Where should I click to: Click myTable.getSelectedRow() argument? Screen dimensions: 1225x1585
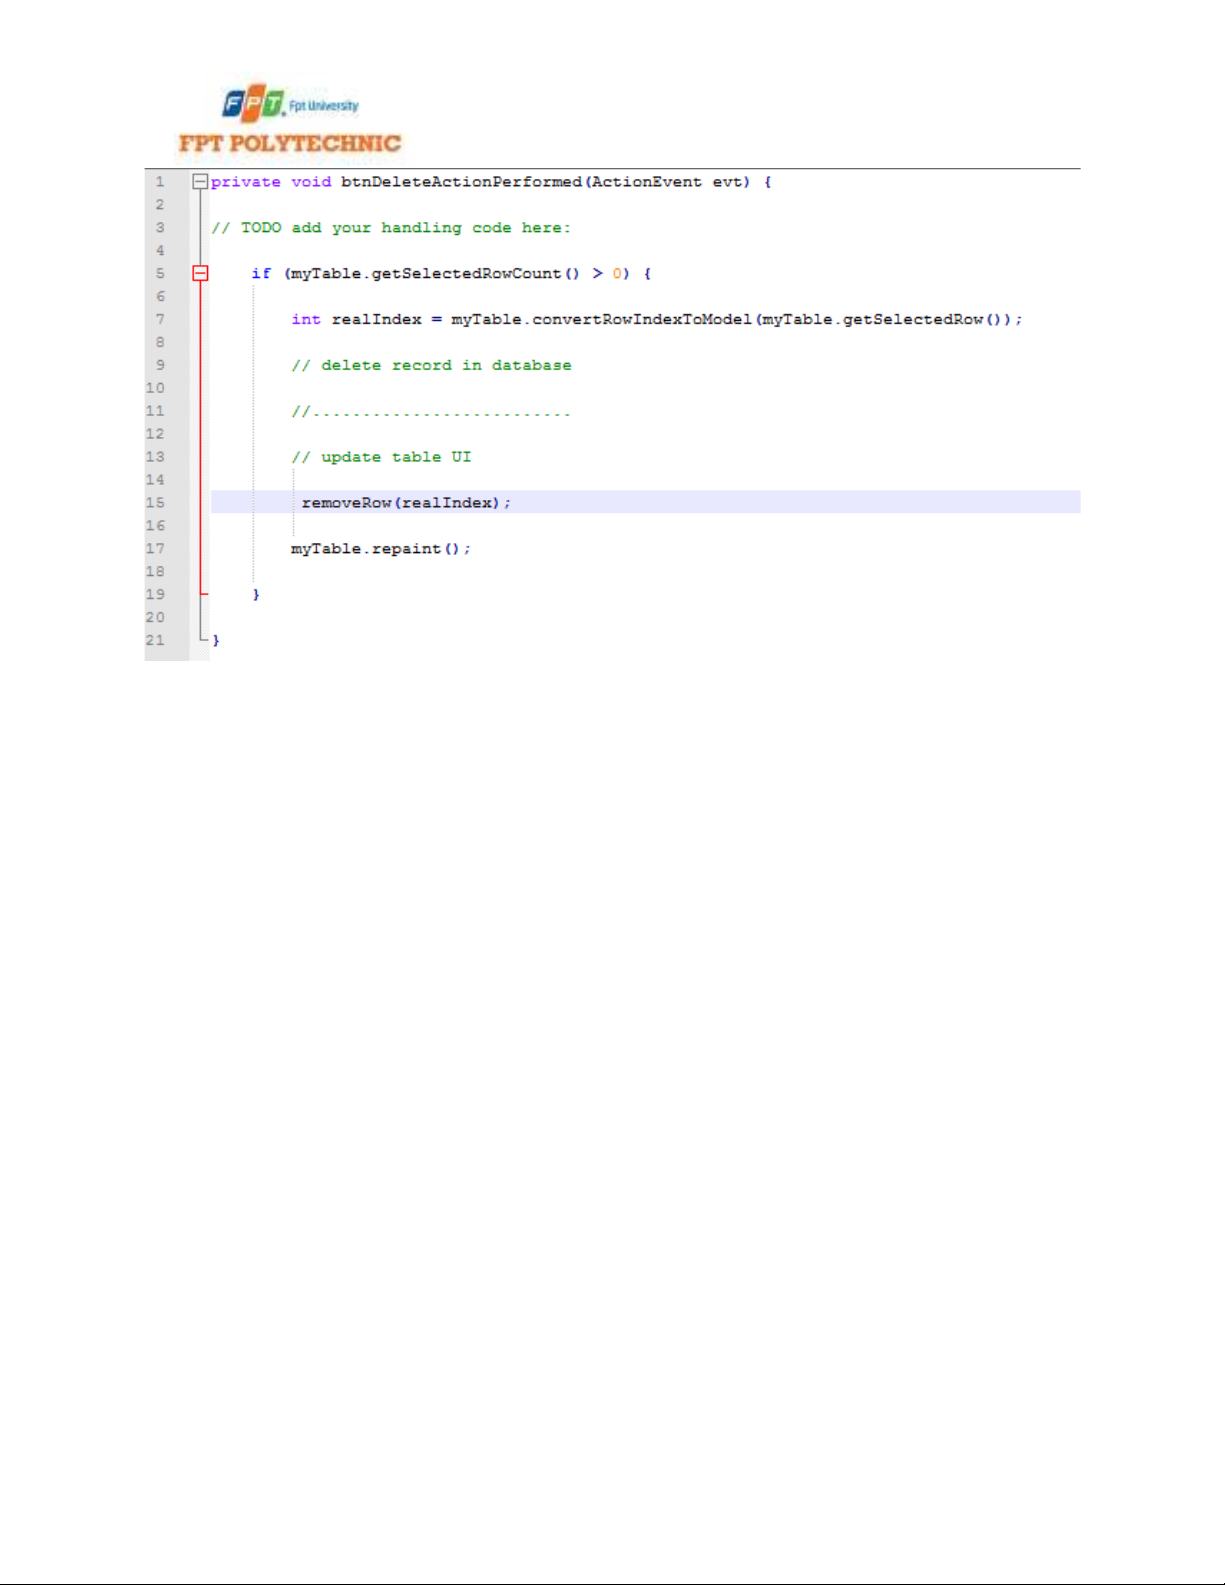click(884, 319)
